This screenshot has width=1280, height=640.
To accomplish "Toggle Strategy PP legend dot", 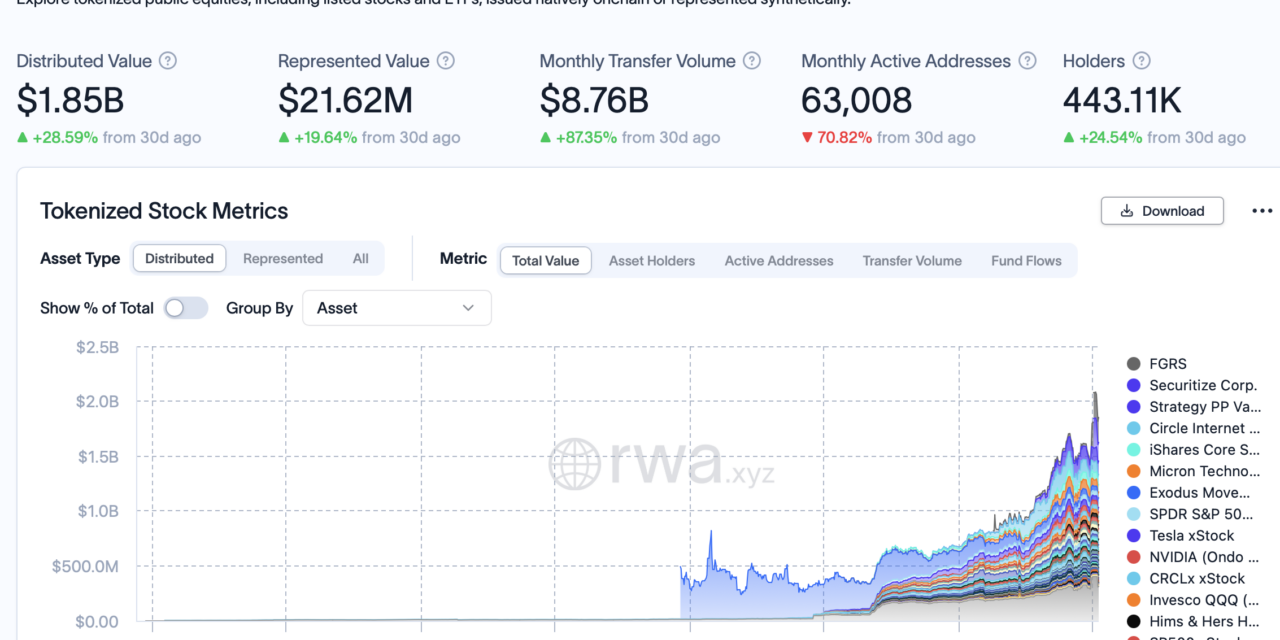I will (x=1134, y=407).
